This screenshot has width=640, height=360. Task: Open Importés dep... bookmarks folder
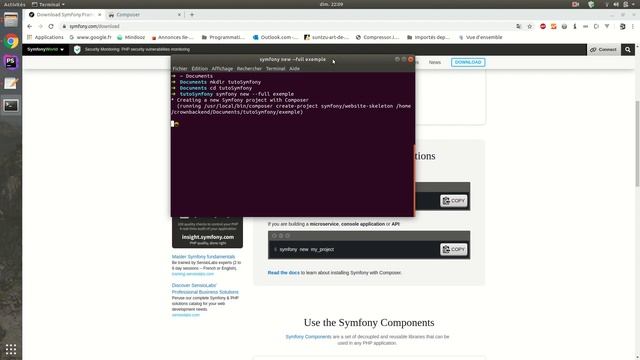(428, 37)
